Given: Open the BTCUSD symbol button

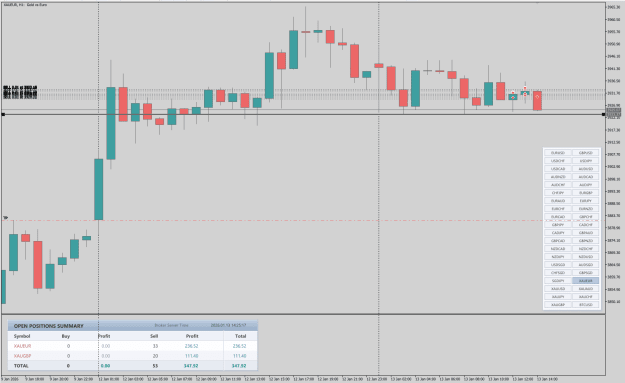Looking at the screenshot, I should coord(585,304).
